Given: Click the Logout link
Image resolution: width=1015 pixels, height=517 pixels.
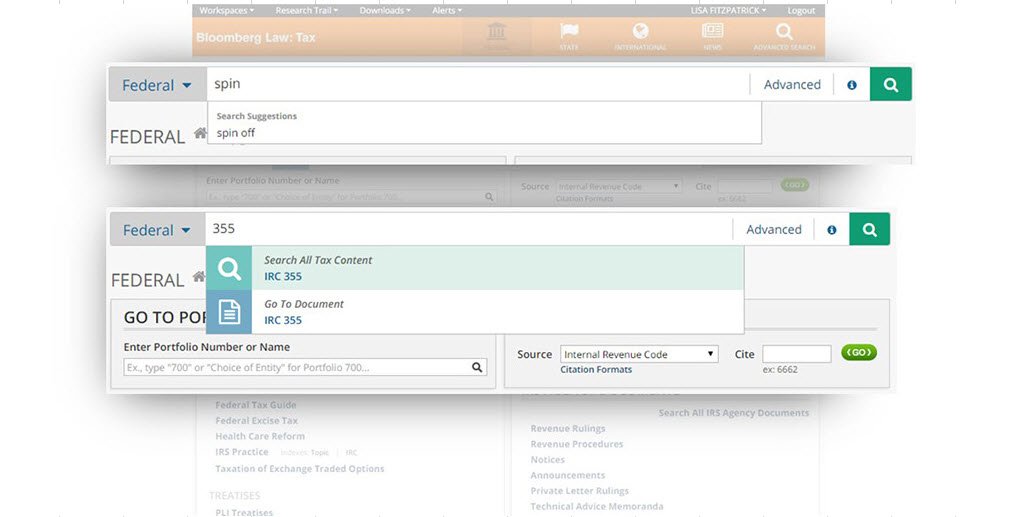Looking at the screenshot, I should (801, 10).
